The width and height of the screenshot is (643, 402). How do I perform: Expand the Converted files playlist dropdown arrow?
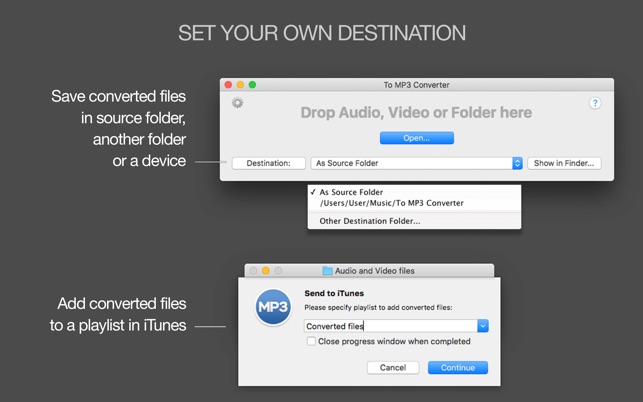(x=483, y=326)
